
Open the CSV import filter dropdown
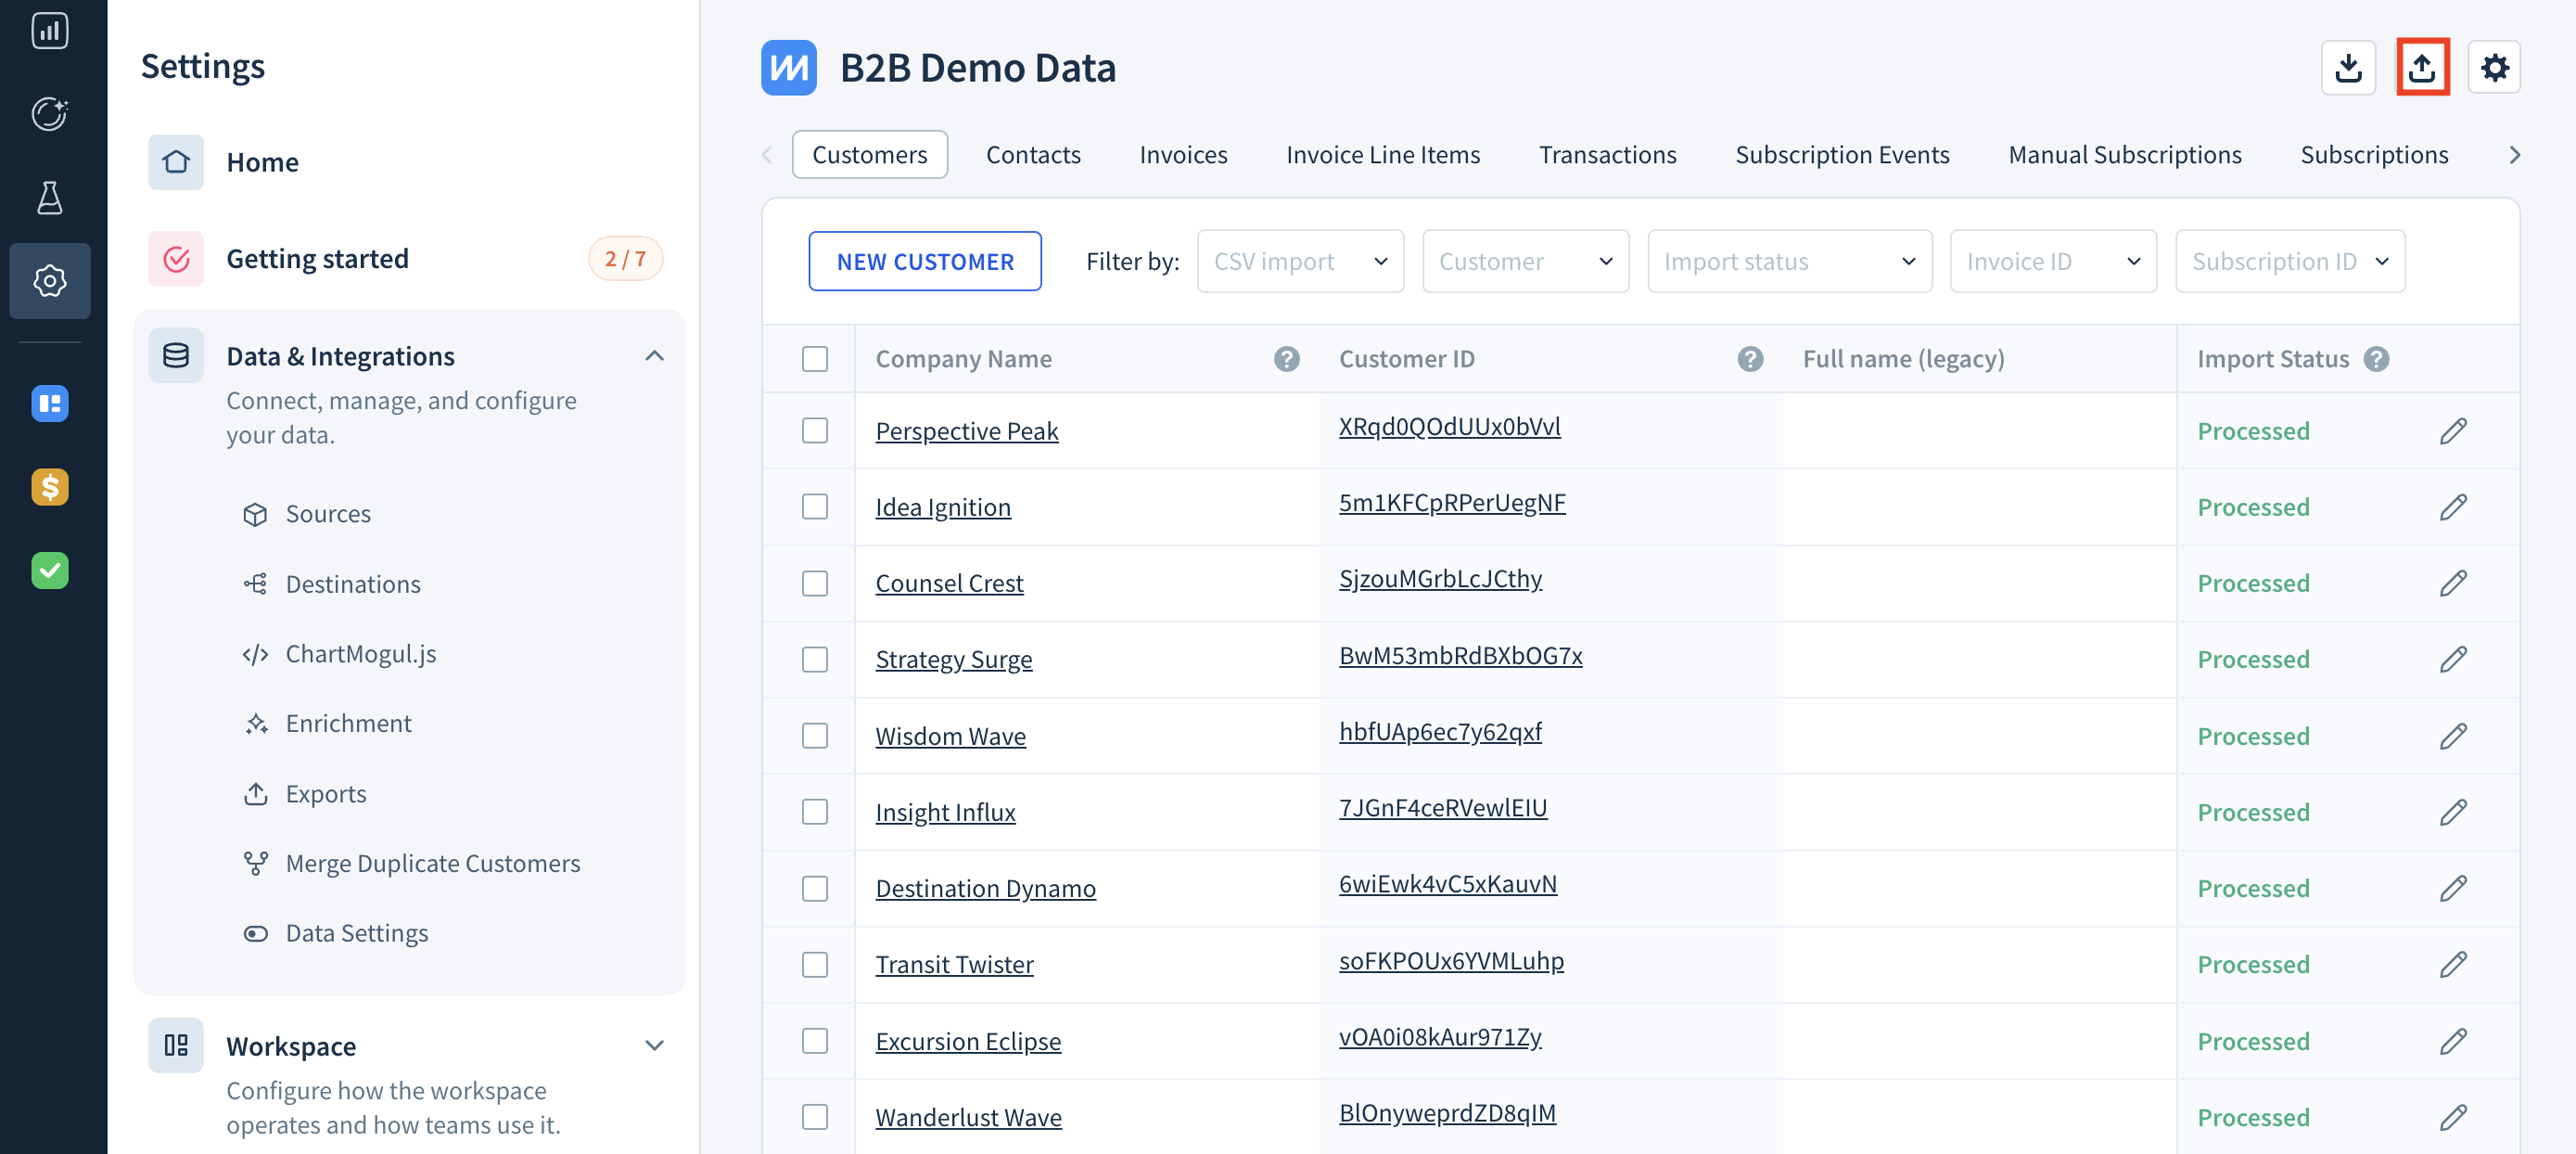[1300, 261]
